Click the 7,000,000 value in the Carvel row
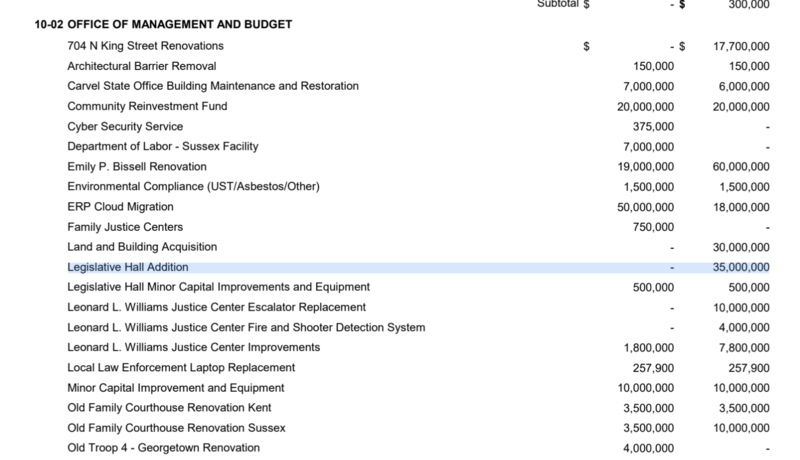 click(648, 87)
